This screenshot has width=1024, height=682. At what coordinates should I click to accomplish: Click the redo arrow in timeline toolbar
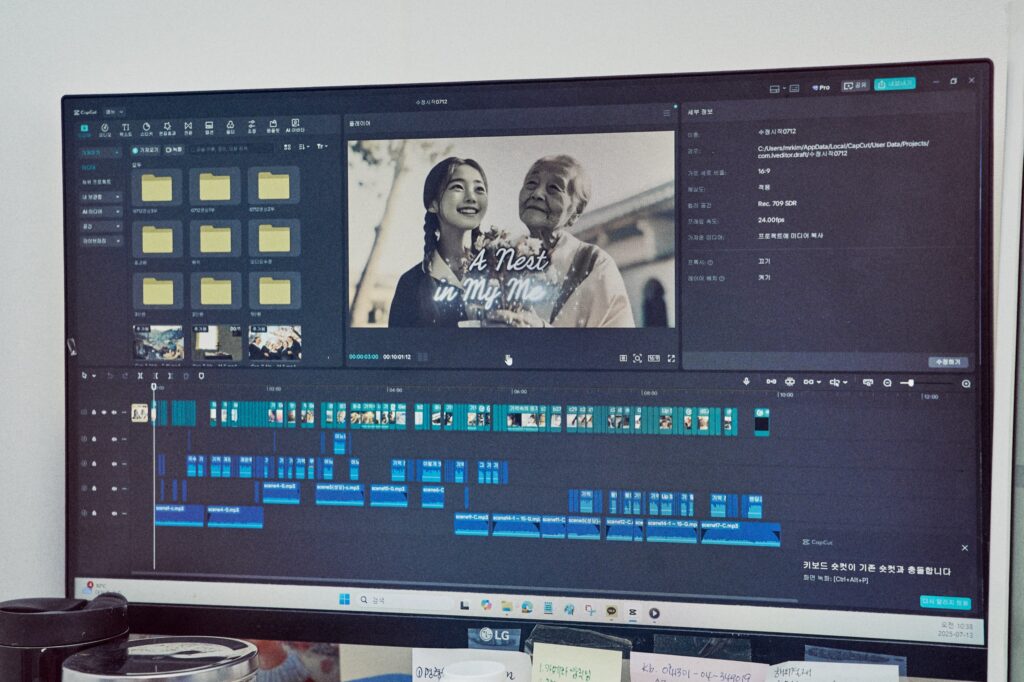124,376
